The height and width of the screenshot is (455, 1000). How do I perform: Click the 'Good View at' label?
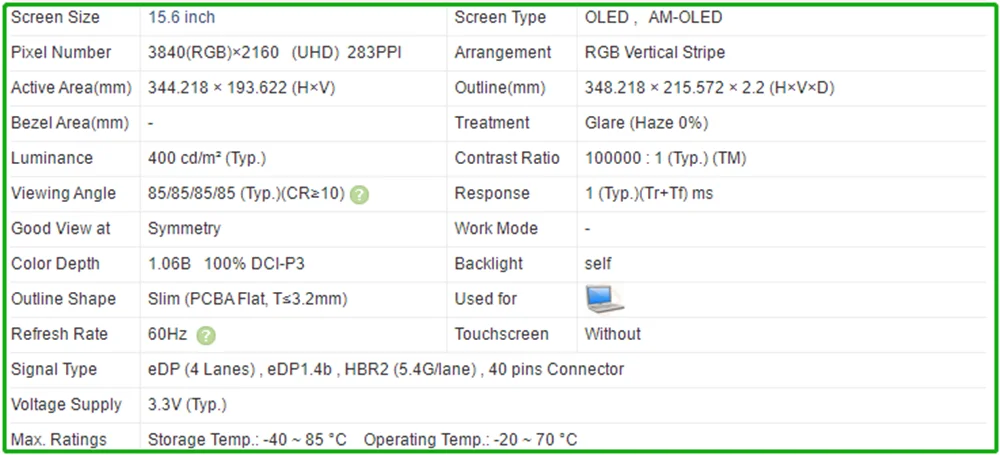(61, 228)
